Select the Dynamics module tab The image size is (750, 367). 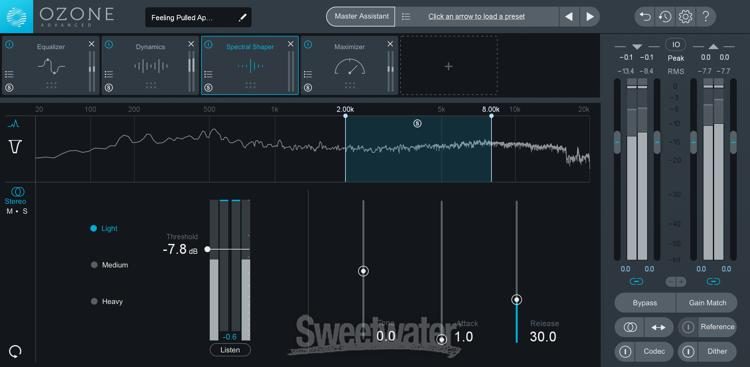pyautogui.click(x=150, y=66)
